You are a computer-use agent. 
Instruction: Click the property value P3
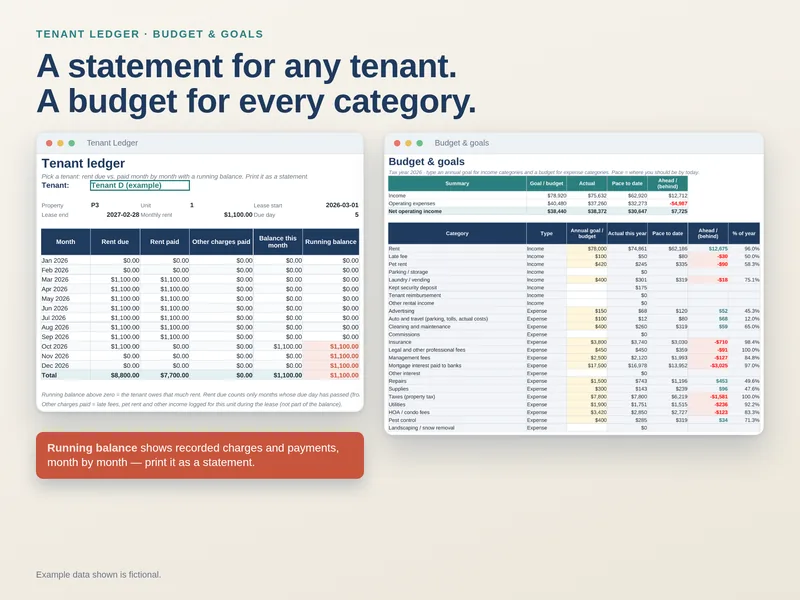coord(95,205)
